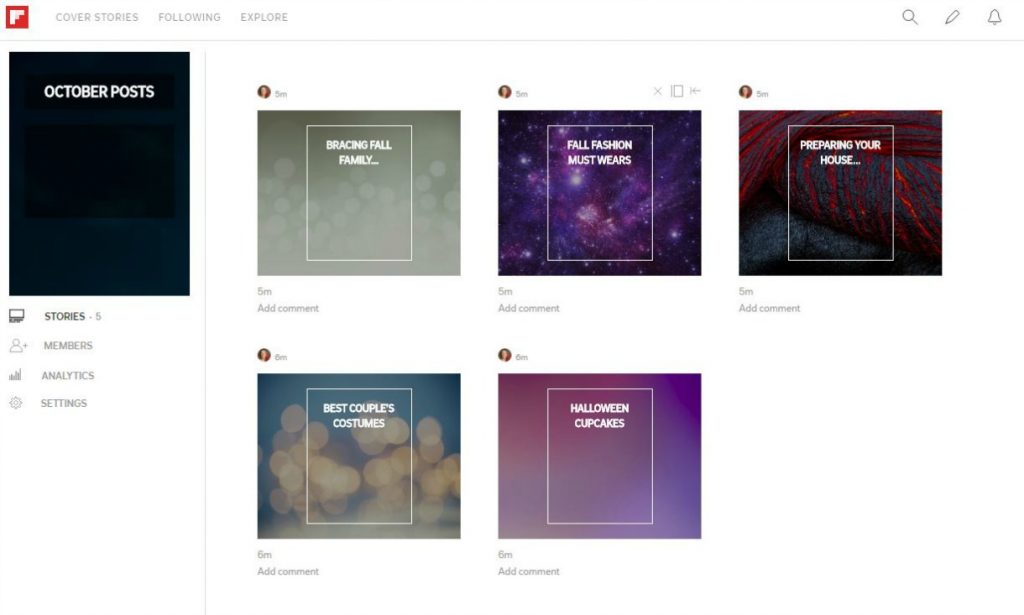Click the October Posts magazine cover

point(99,174)
